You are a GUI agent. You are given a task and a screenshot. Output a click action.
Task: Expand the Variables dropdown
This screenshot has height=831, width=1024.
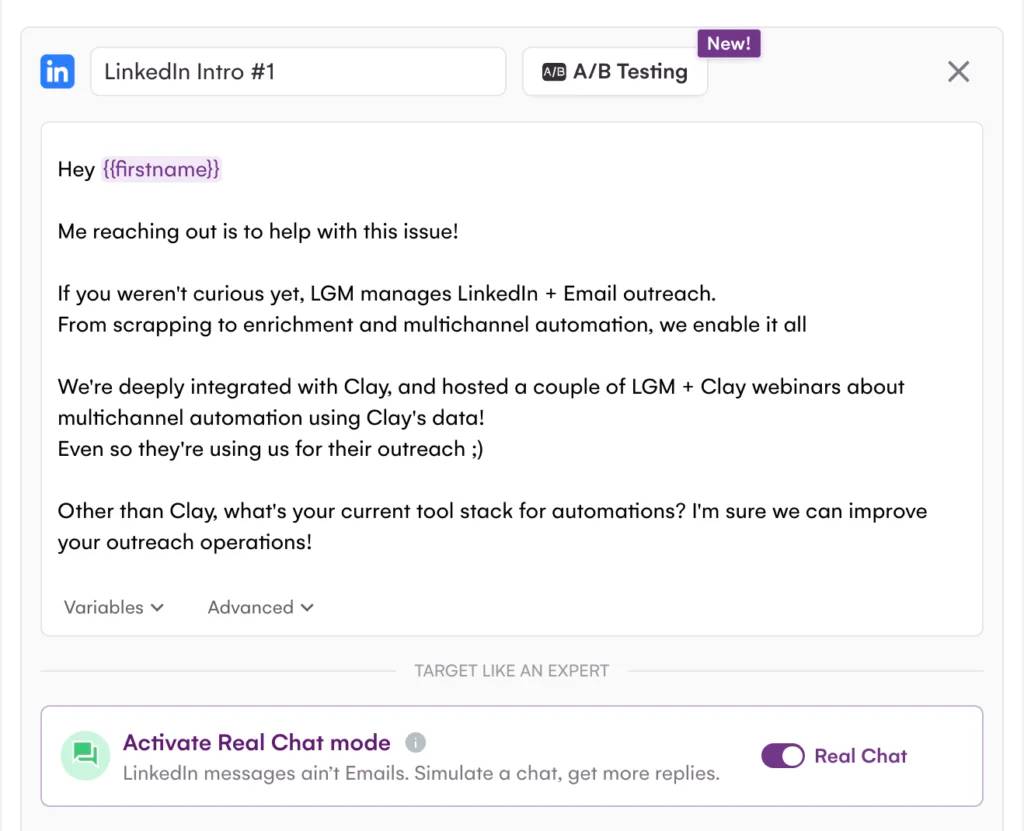click(114, 607)
